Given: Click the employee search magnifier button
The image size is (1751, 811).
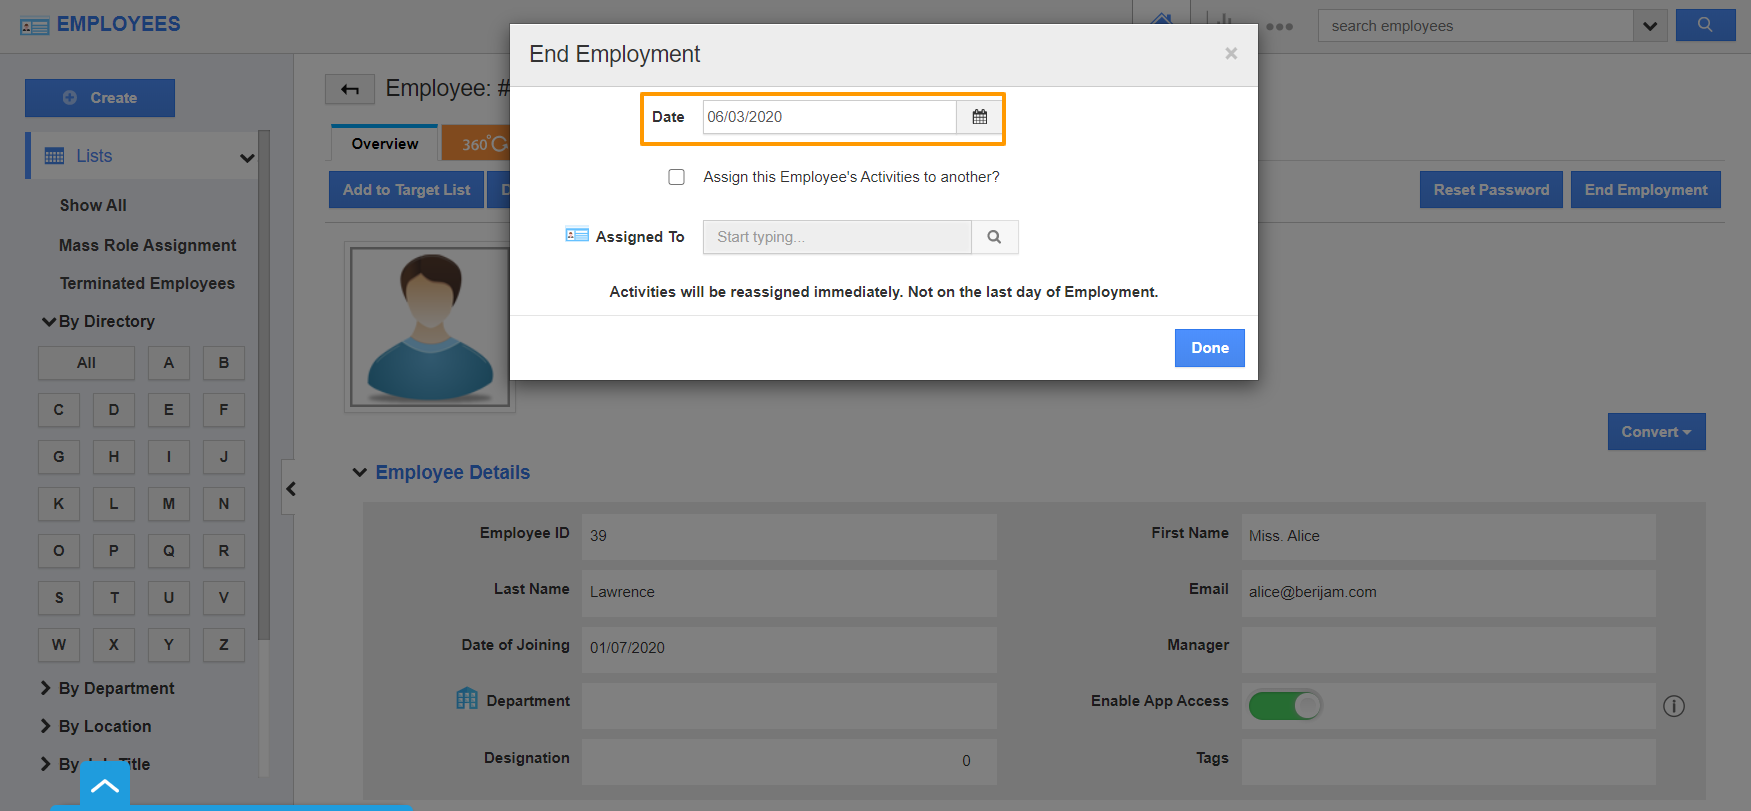Looking at the screenshot, I should click(1705, 26).
